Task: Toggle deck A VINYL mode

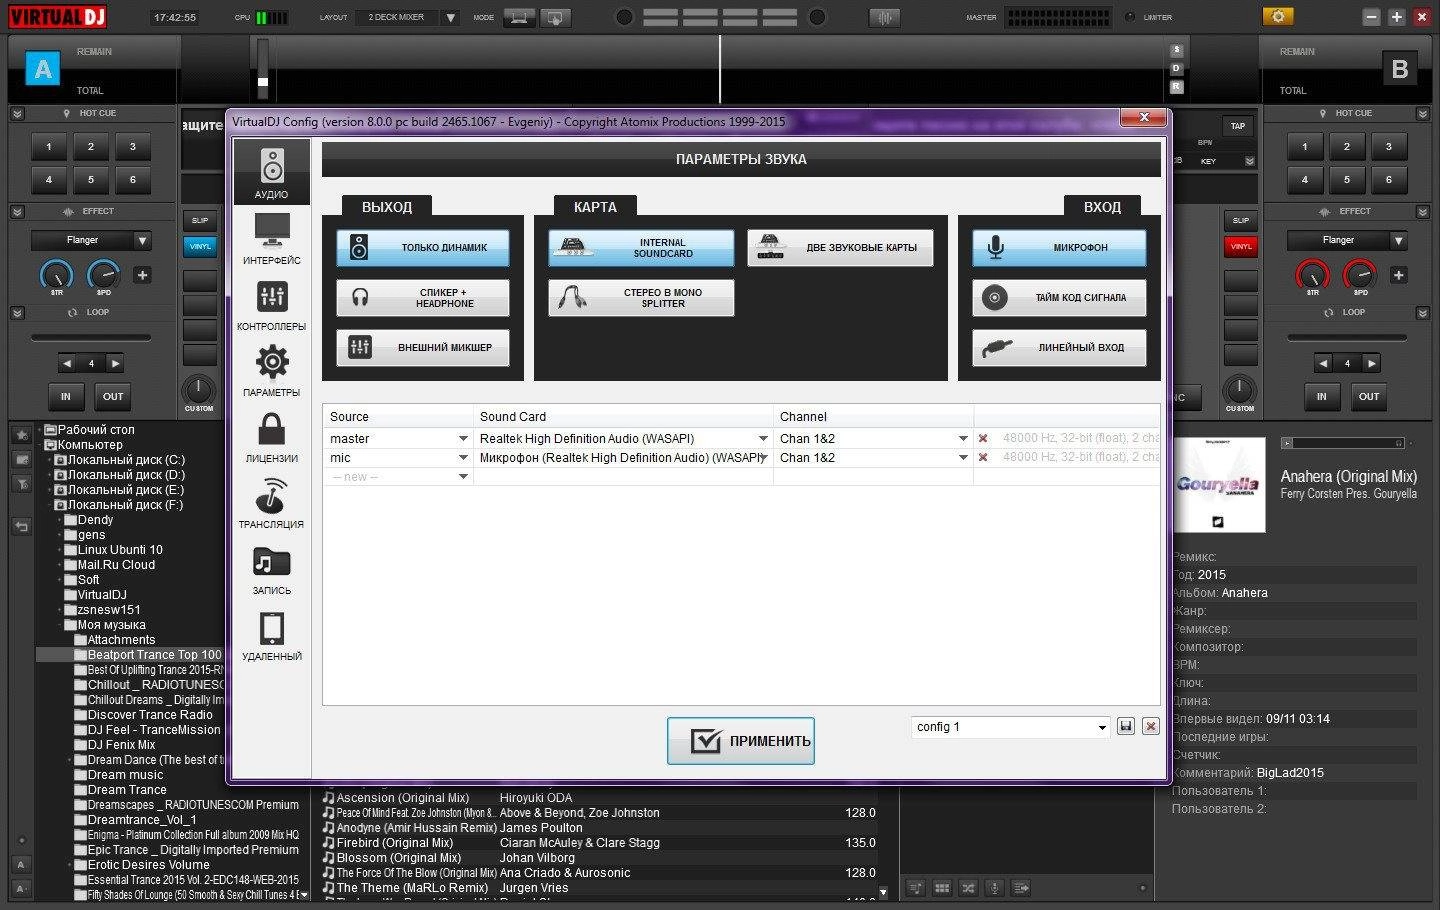Action: coord(200,247)
